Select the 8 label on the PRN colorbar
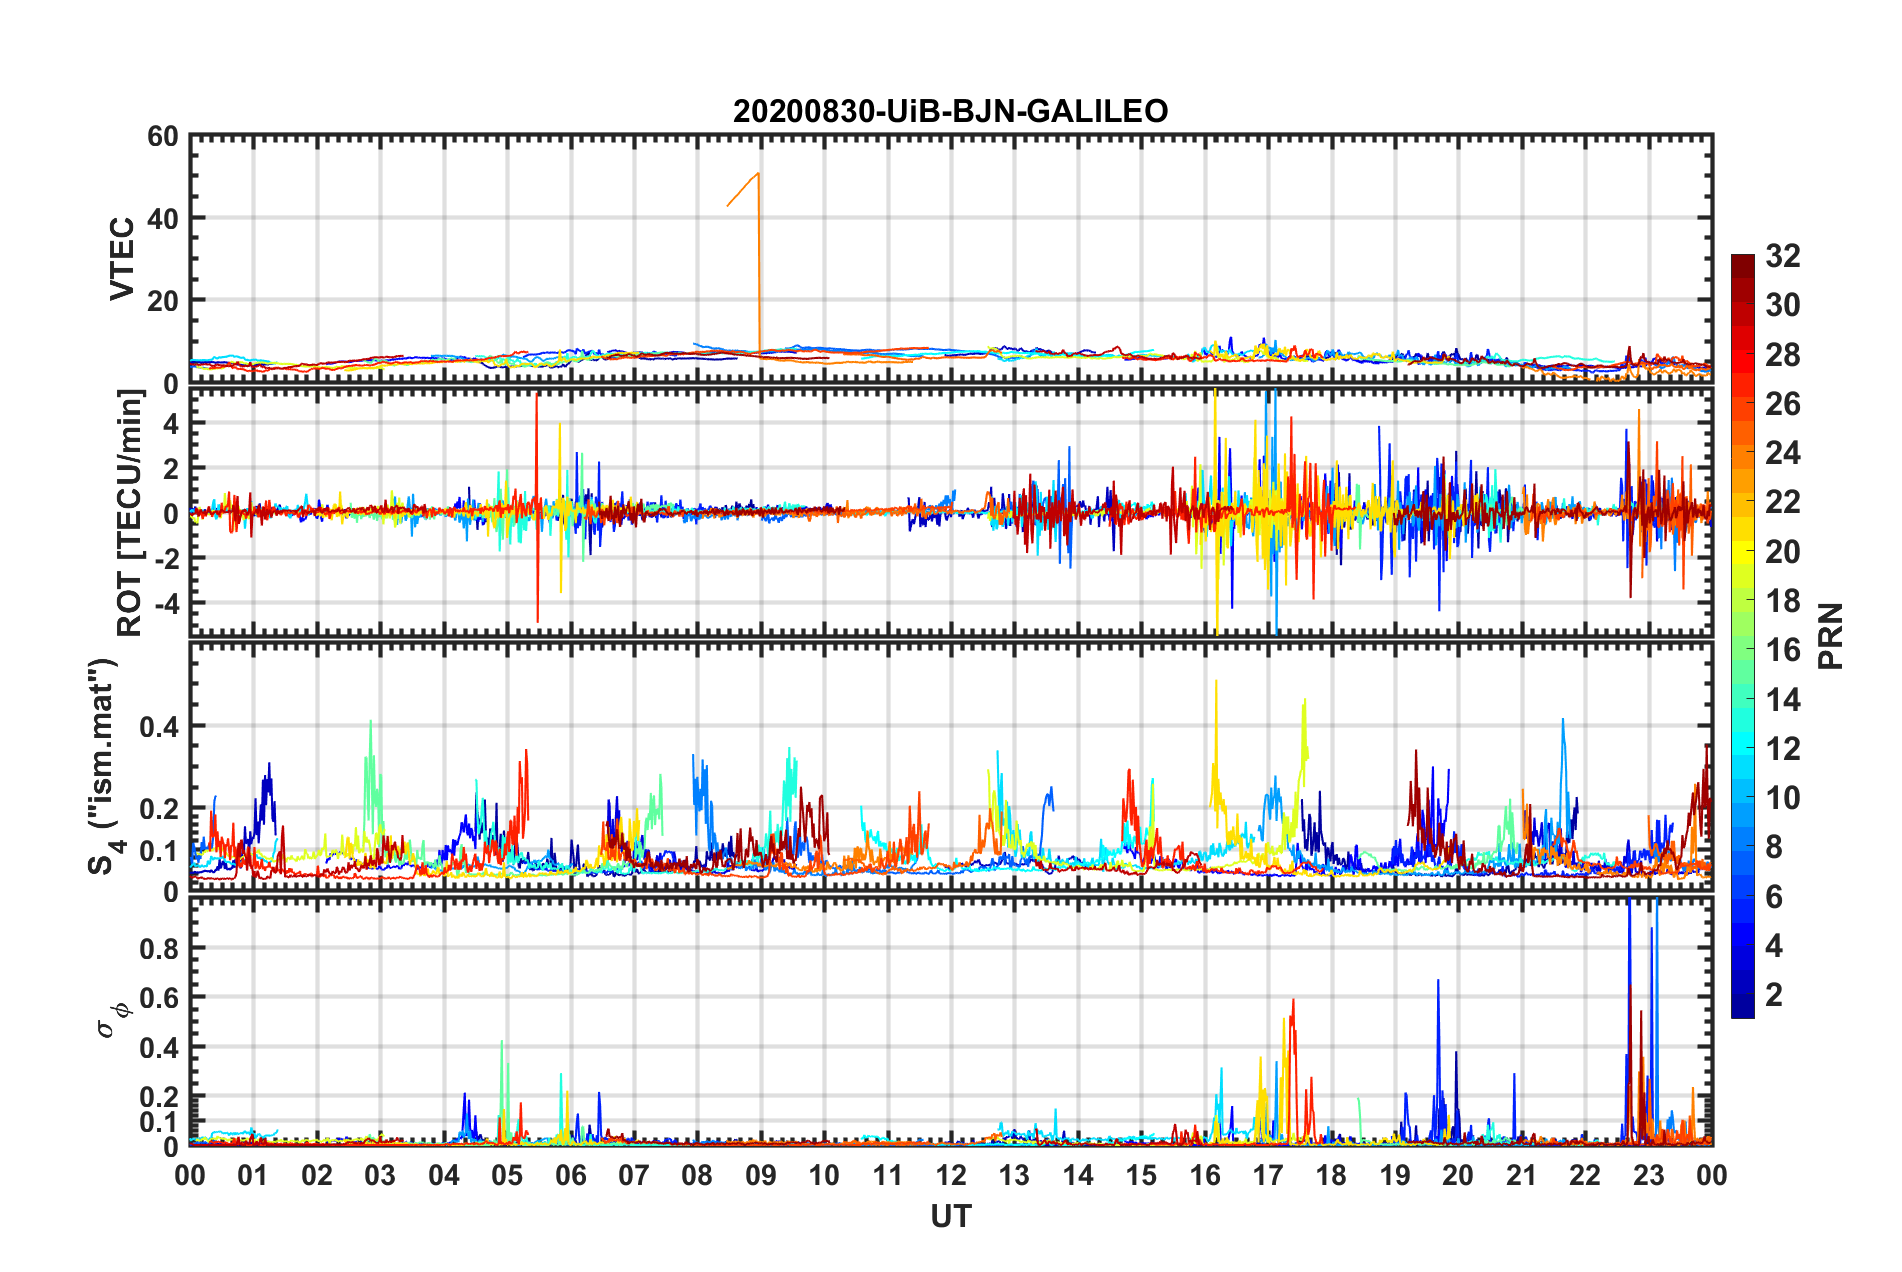The height and width of the screenshot is (1272, 1902). [x=1775, y=847]
